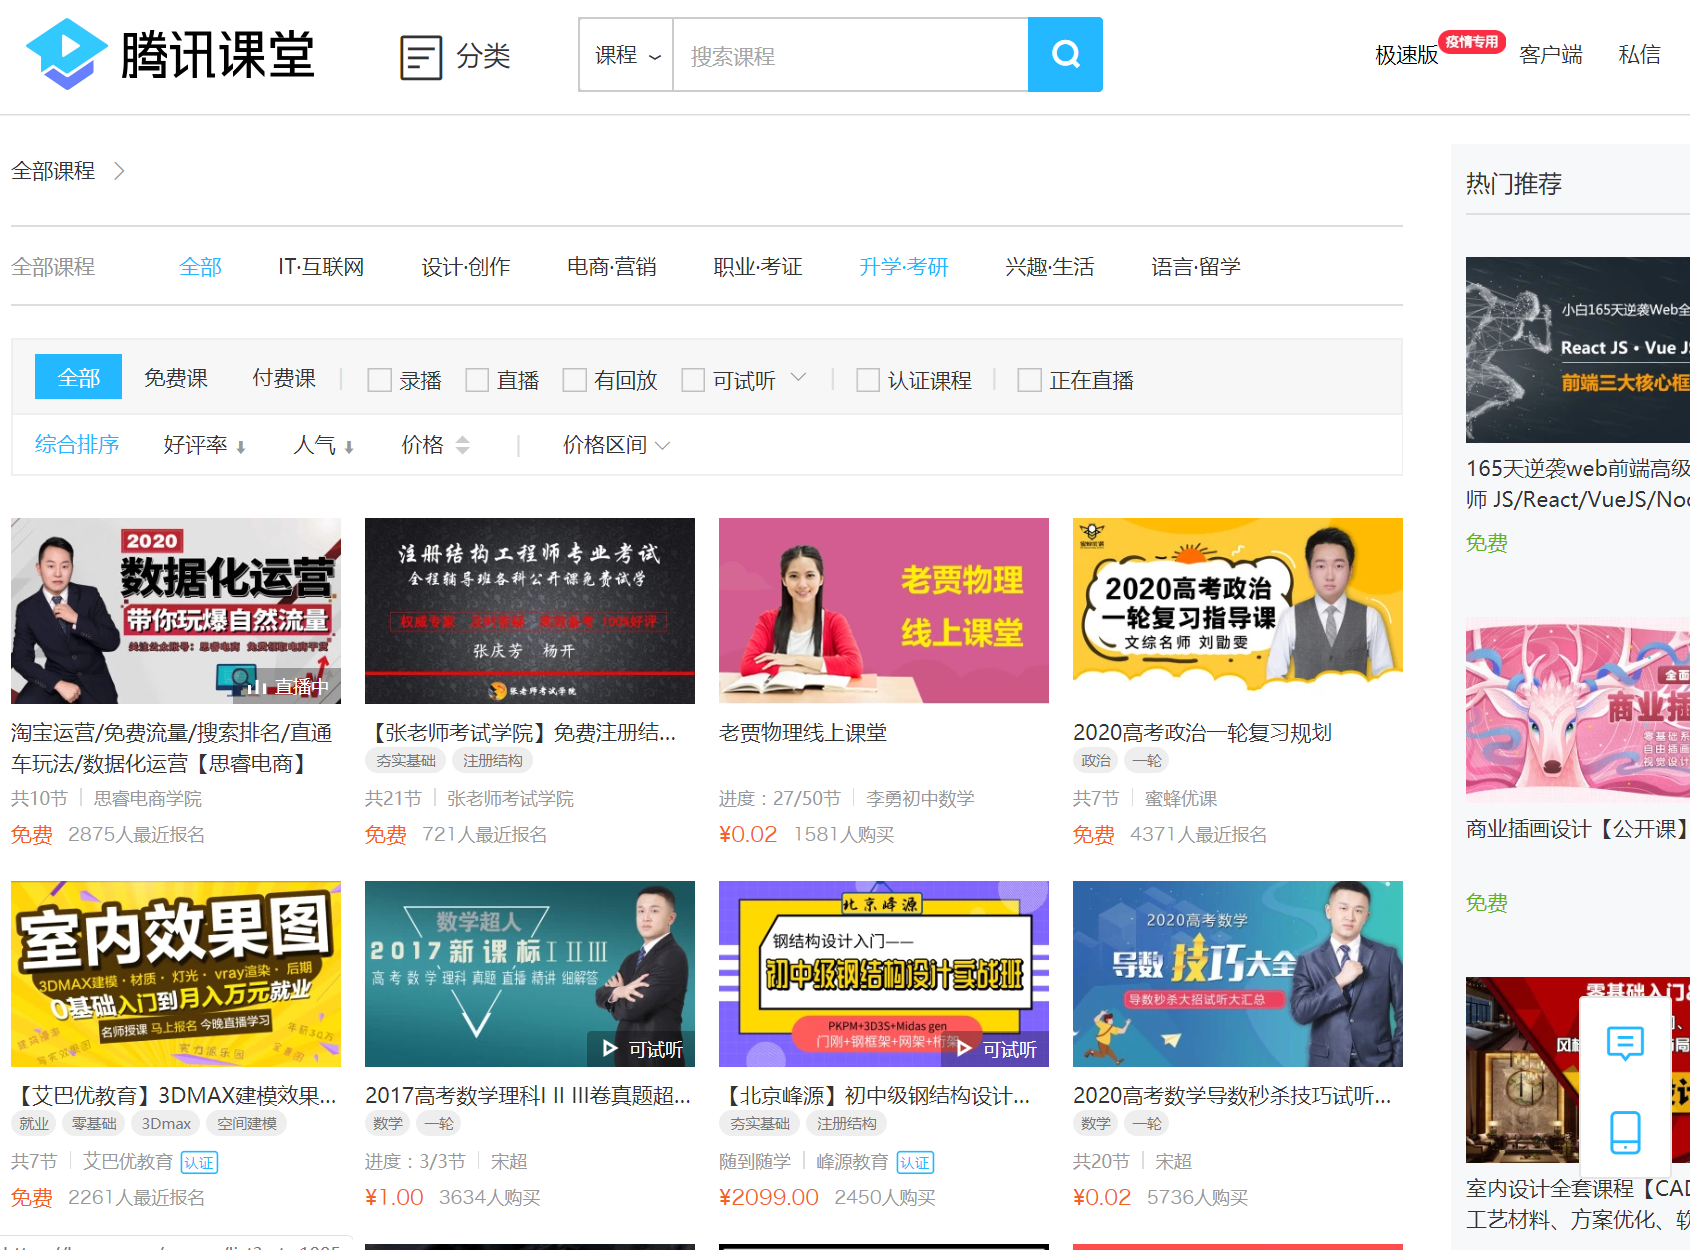Screen dimensions: 1690x1250
Task: Toggle the 价格 sort up-down arrows
Action: click(462, 445)
